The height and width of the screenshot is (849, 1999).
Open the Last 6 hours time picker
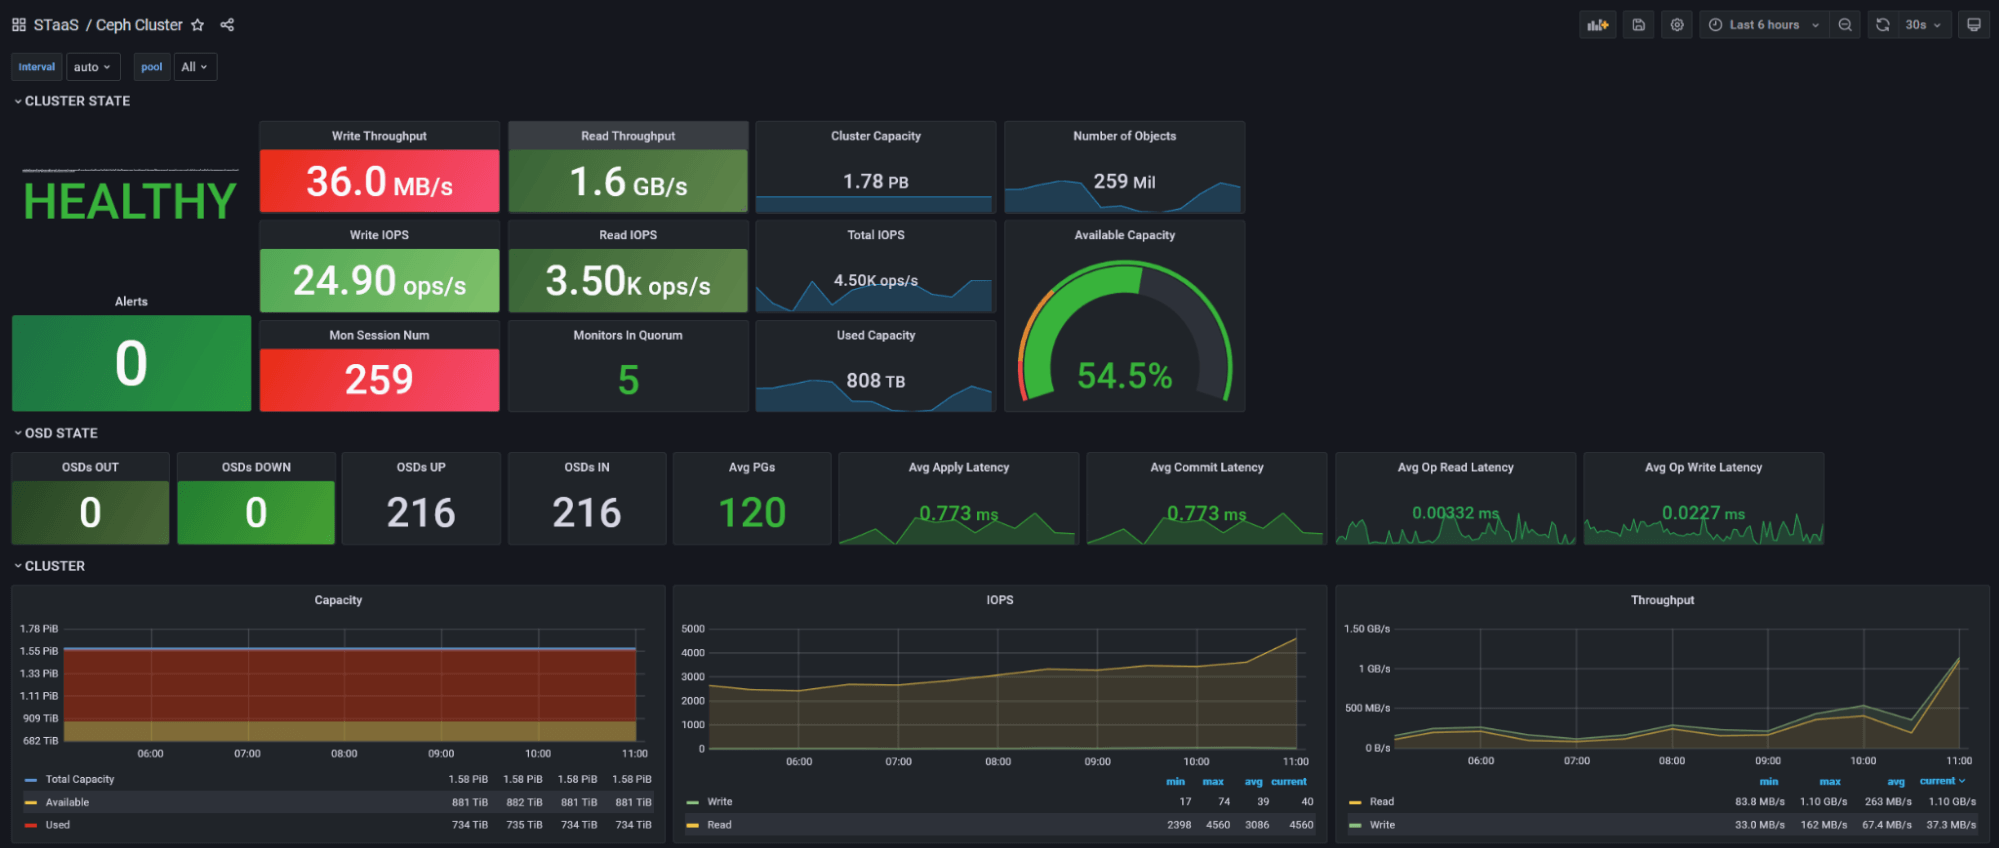(1765, 25)
